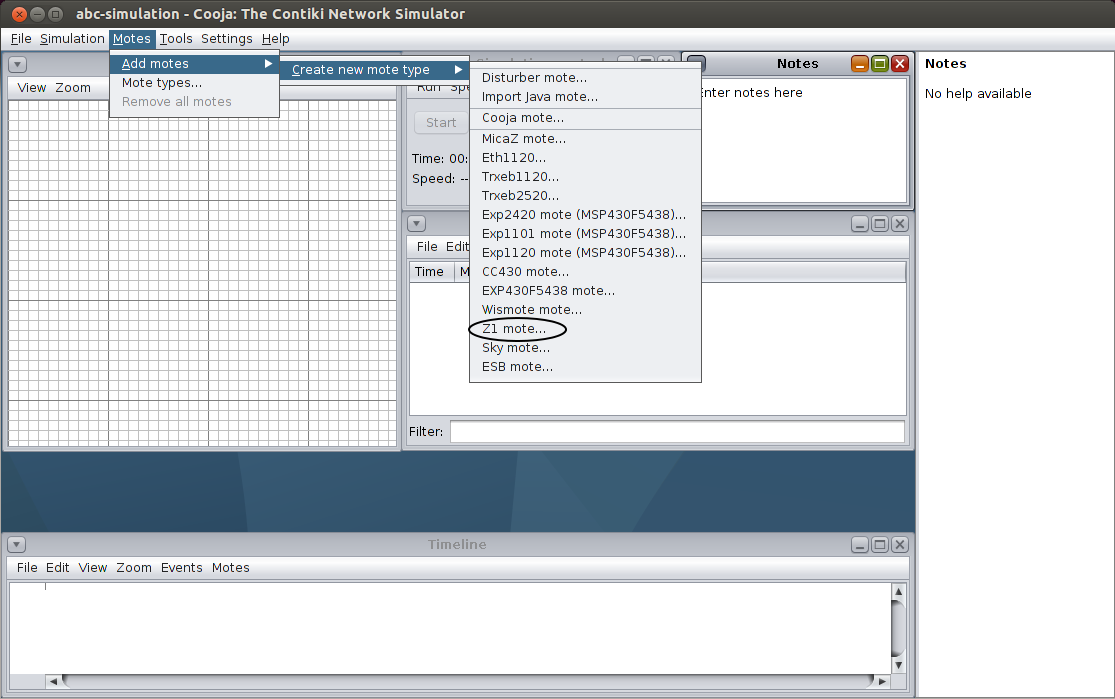This screenshot has height=699, width=1115.
Task: Choose Wismote mote... option
Action: (x=585, y=309)
